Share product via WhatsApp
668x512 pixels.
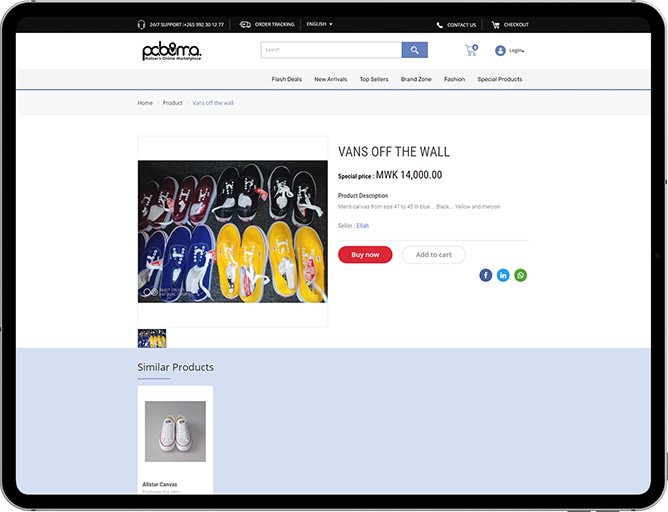pos(521,275)
